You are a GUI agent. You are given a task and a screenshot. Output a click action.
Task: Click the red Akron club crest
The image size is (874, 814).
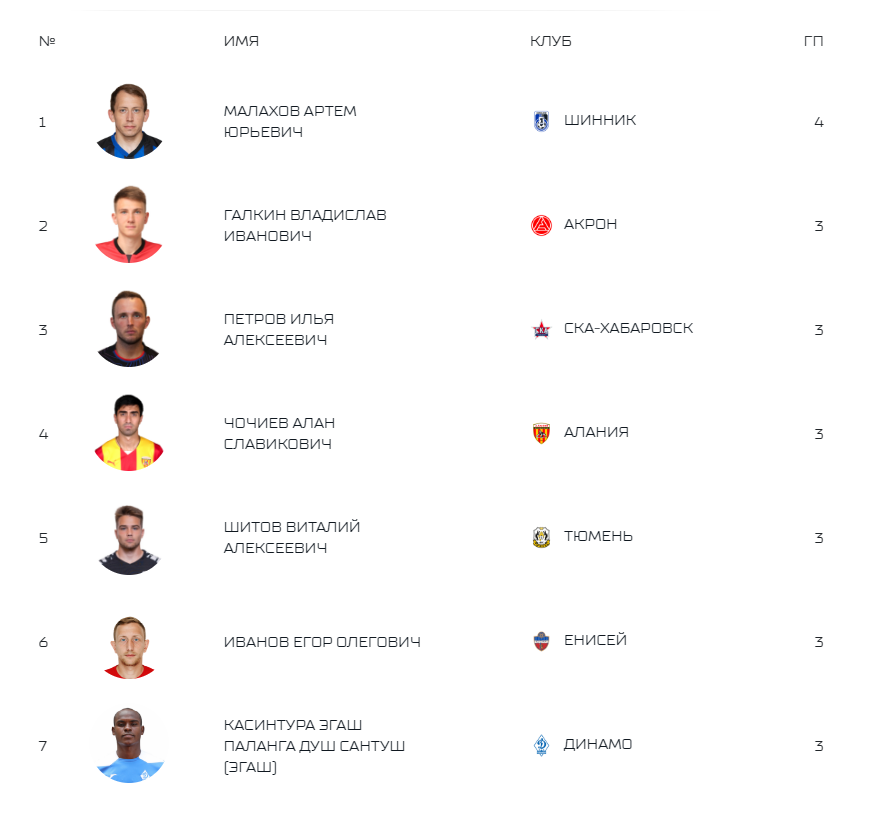(541, 225)
